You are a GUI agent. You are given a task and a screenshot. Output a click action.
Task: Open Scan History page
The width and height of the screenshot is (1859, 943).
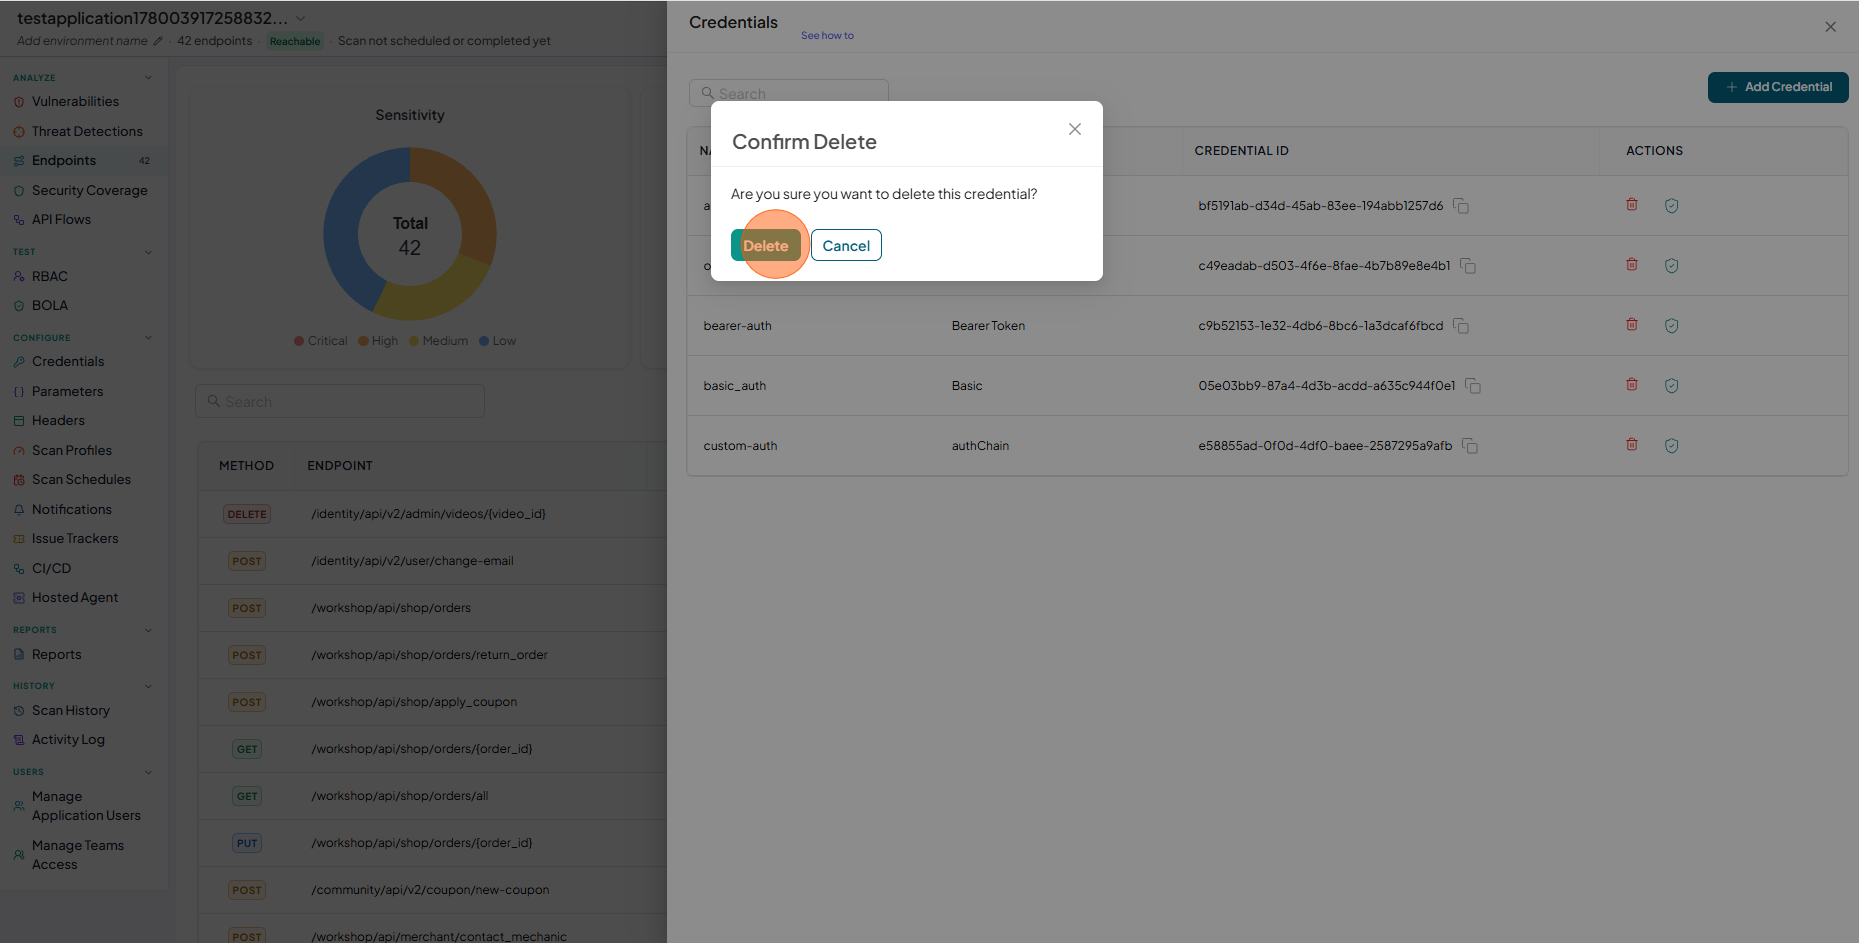[71, 710]
